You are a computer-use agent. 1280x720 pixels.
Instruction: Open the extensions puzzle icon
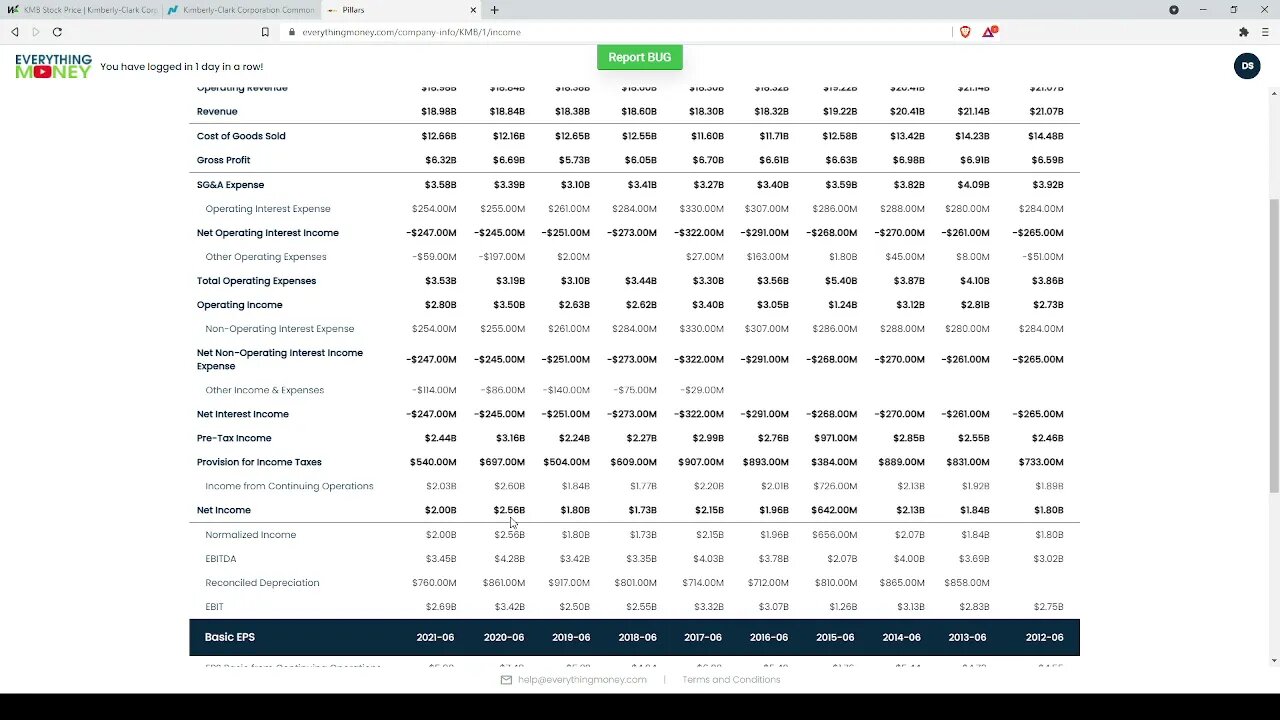click(1244, 32)
